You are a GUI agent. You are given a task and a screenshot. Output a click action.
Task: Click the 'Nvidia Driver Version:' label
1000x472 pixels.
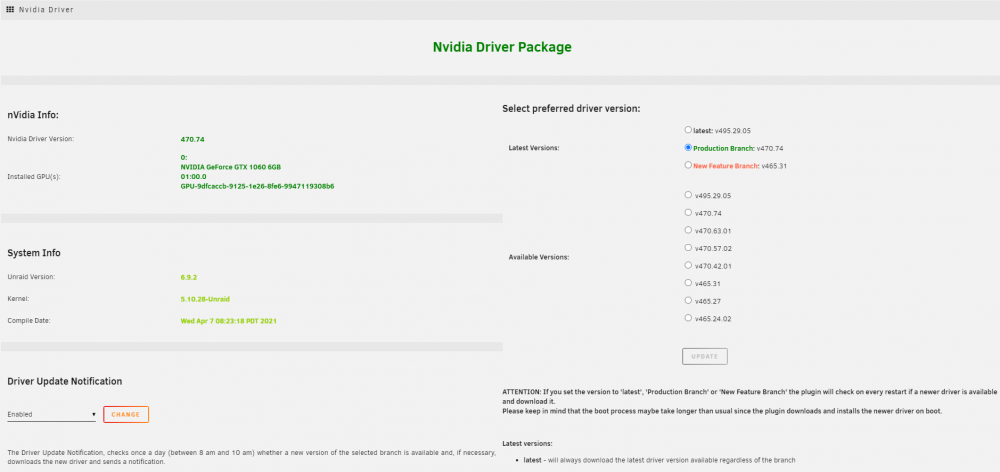[x=41, y=139]
